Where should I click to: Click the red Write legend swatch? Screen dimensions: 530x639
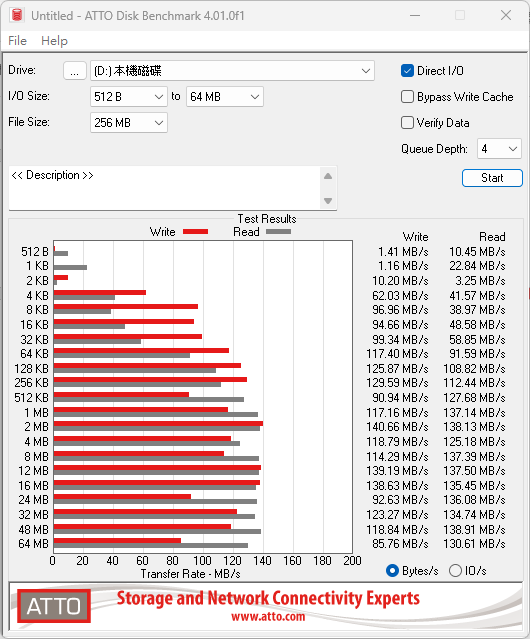pos(196,232)
